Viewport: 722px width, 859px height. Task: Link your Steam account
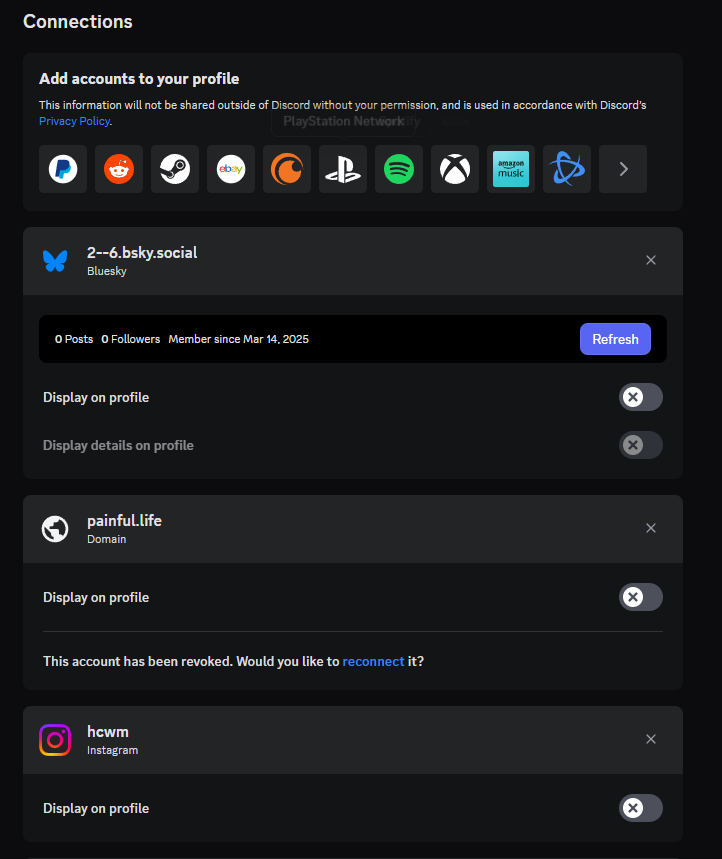click(x=175, y=169)
